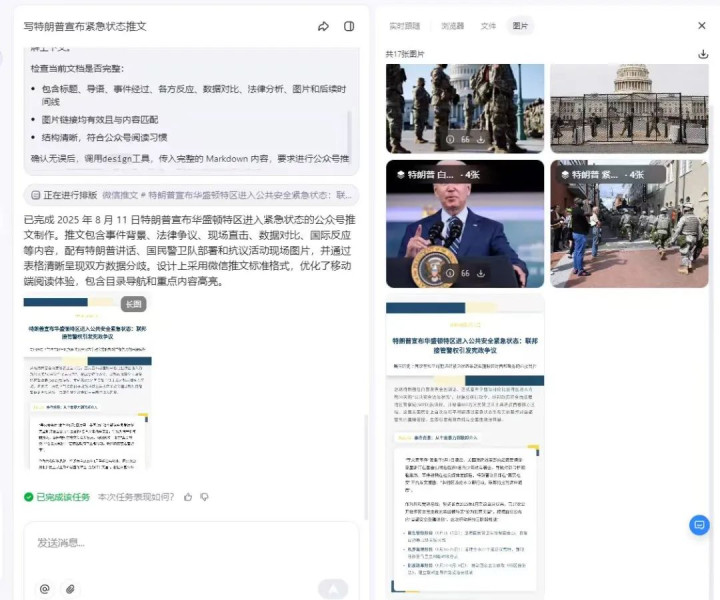The height and width of the screenshot is (600, 720).
Task: Toggle the side panel layout icon
Action: [349, 26]
